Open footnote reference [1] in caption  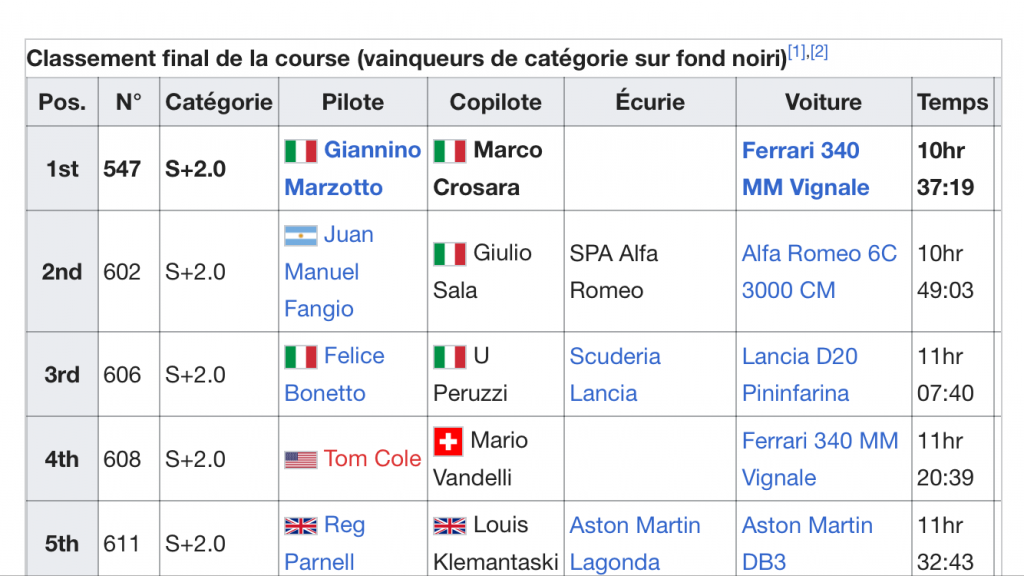[797, 52]
